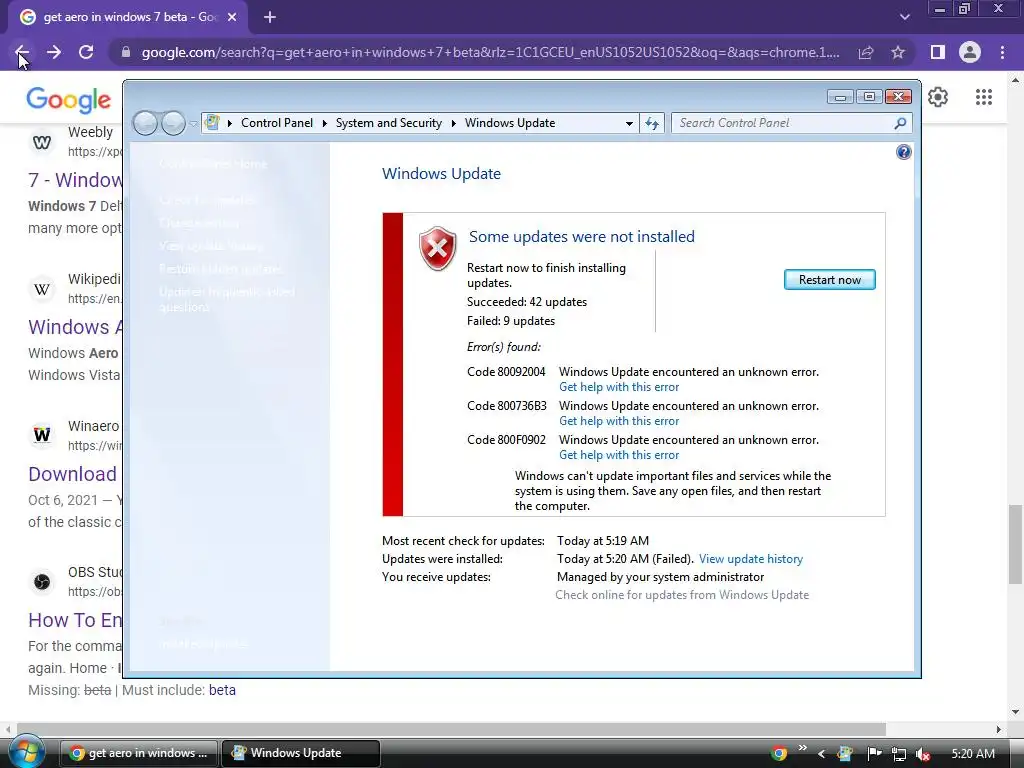Switch to Chrome taskbar button
The width and height of the screenshot is (1024, 768).
point(139,753)
